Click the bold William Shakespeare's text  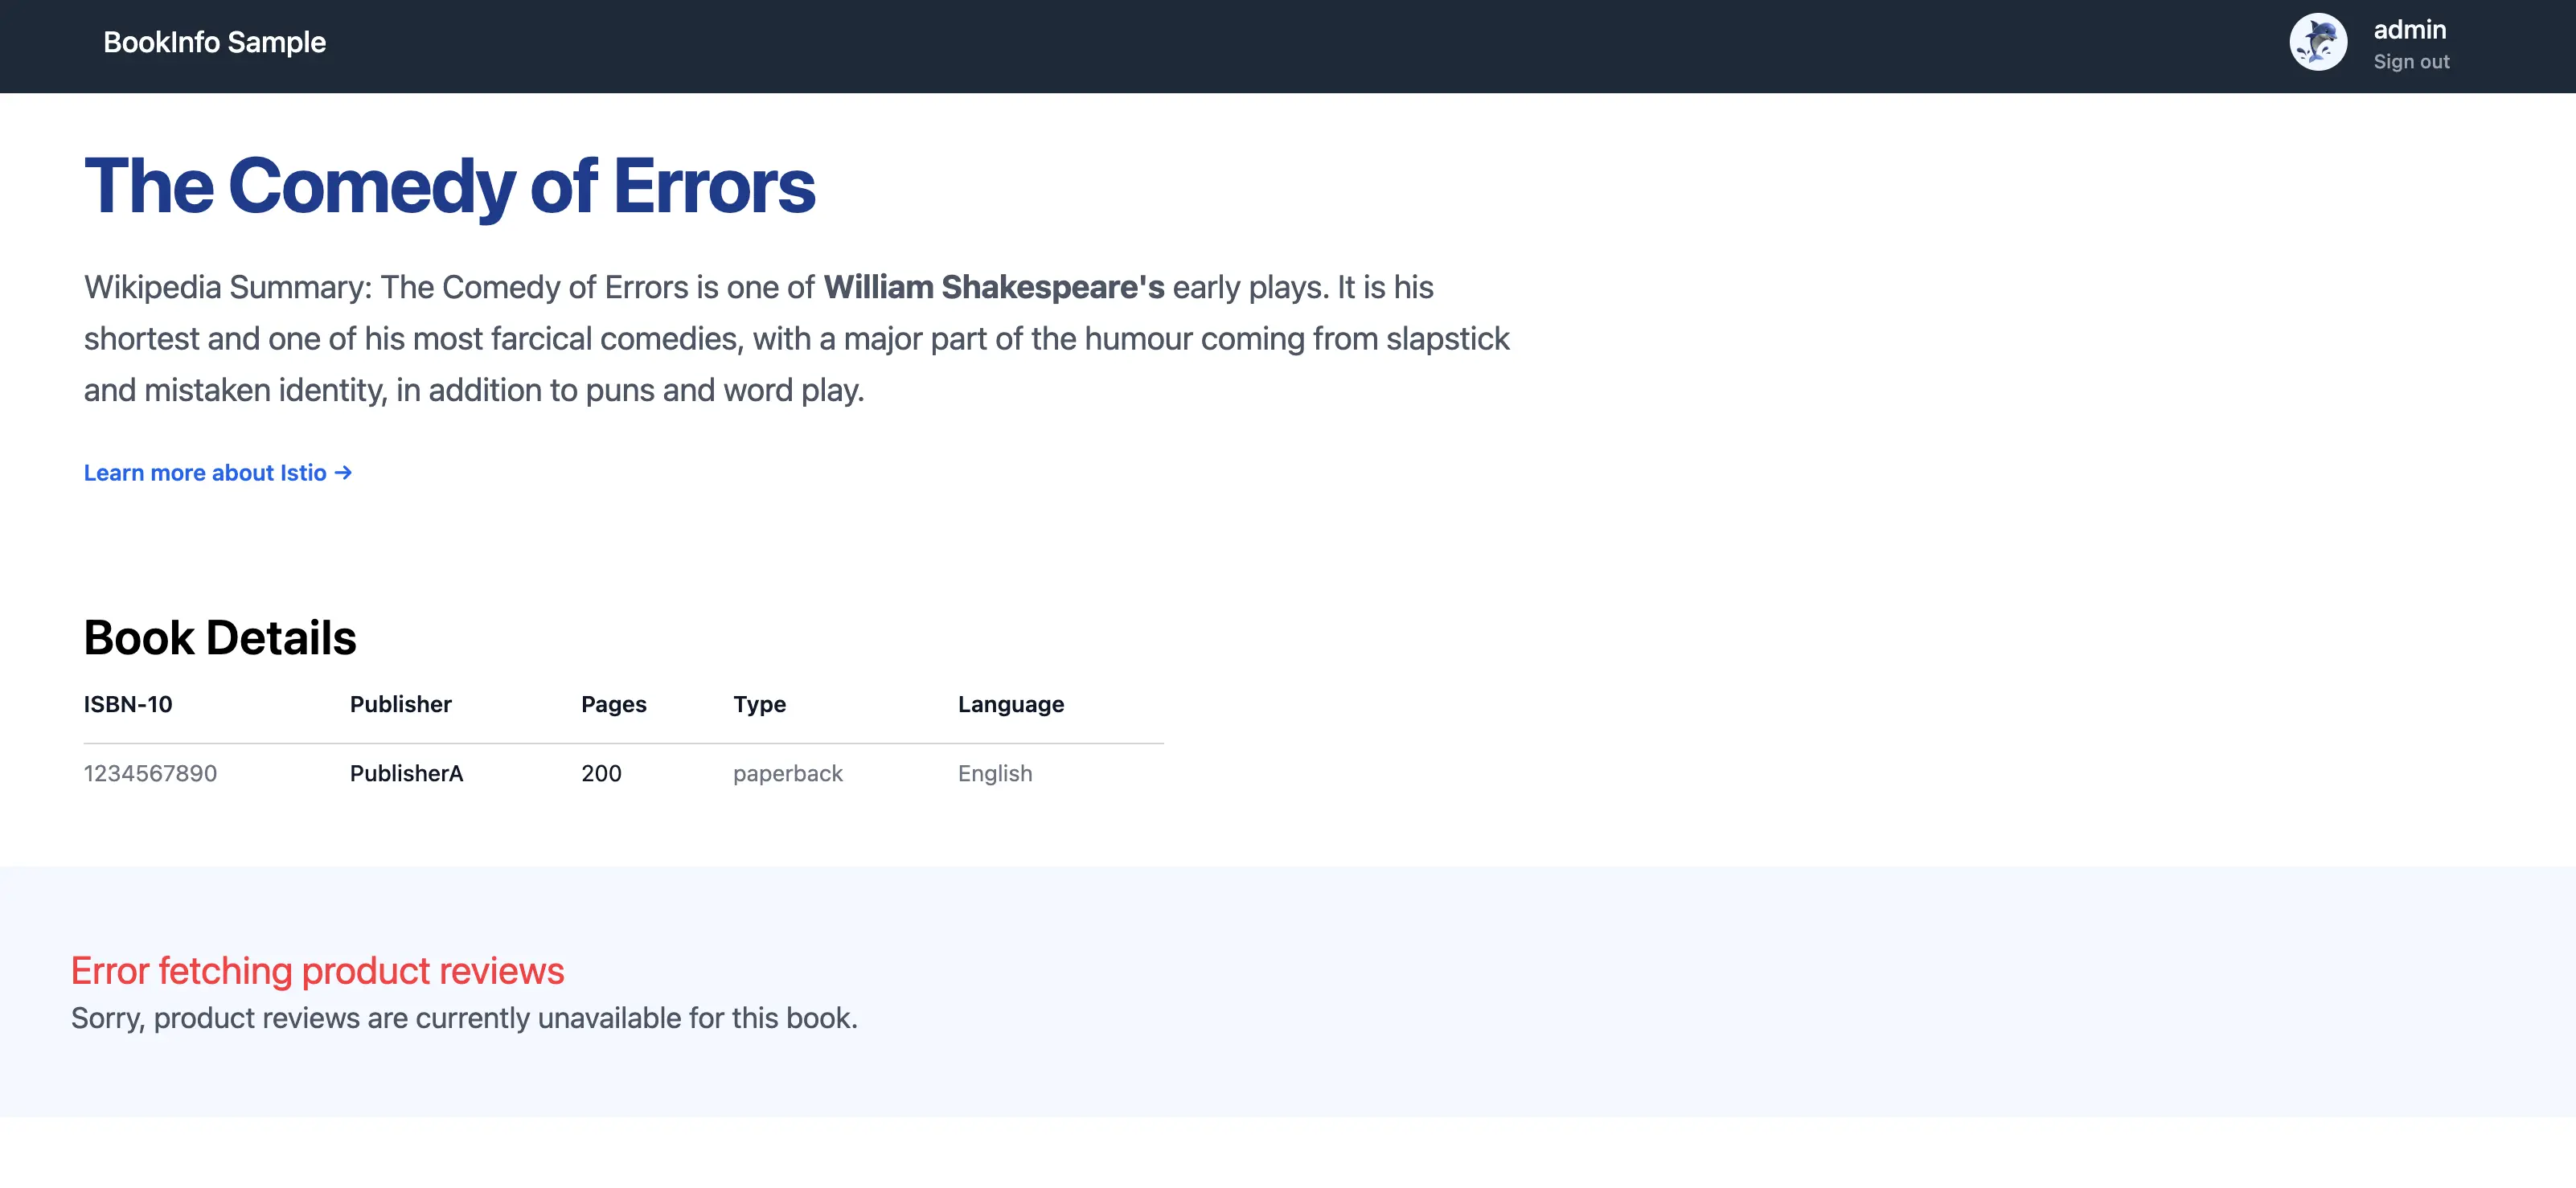point(993,287)
